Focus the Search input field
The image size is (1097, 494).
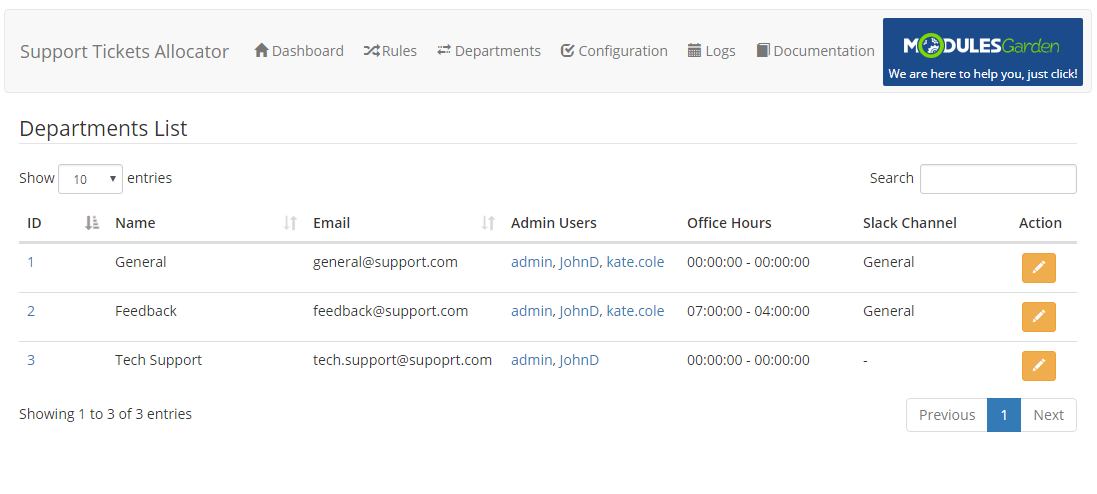click(x=998, y=178)
